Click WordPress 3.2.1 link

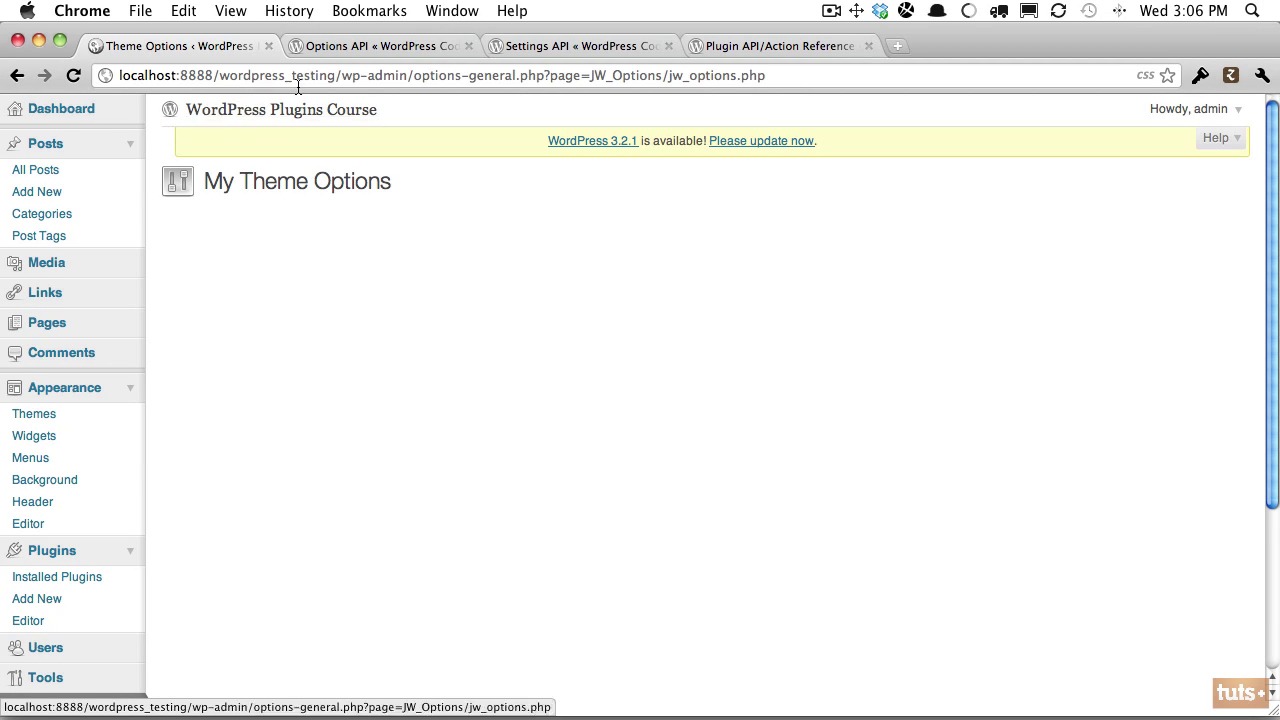tap(592, 141)
